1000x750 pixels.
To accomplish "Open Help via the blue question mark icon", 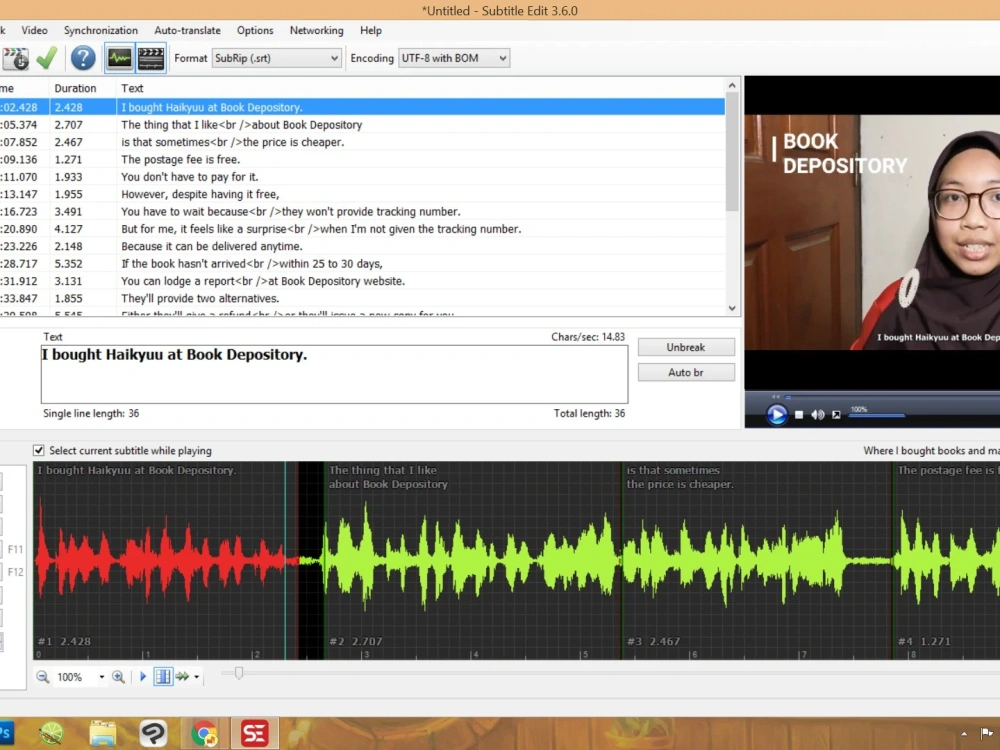I will coord(83,58).
